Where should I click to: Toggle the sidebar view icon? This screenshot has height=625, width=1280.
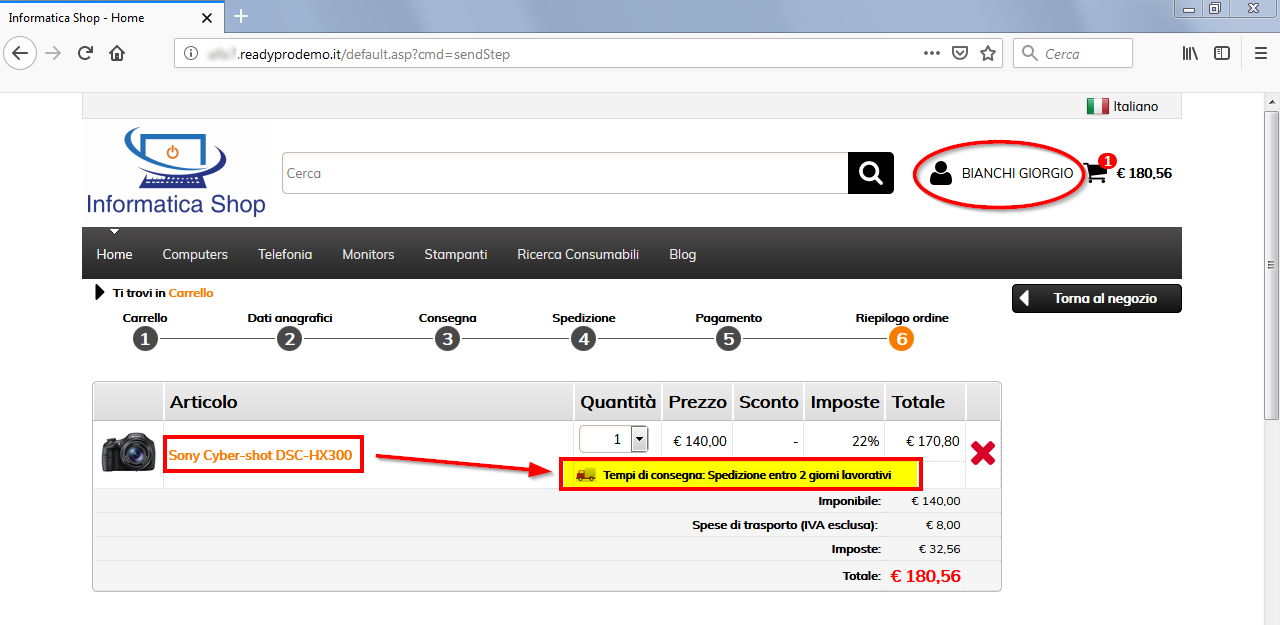pos(1222,53)
